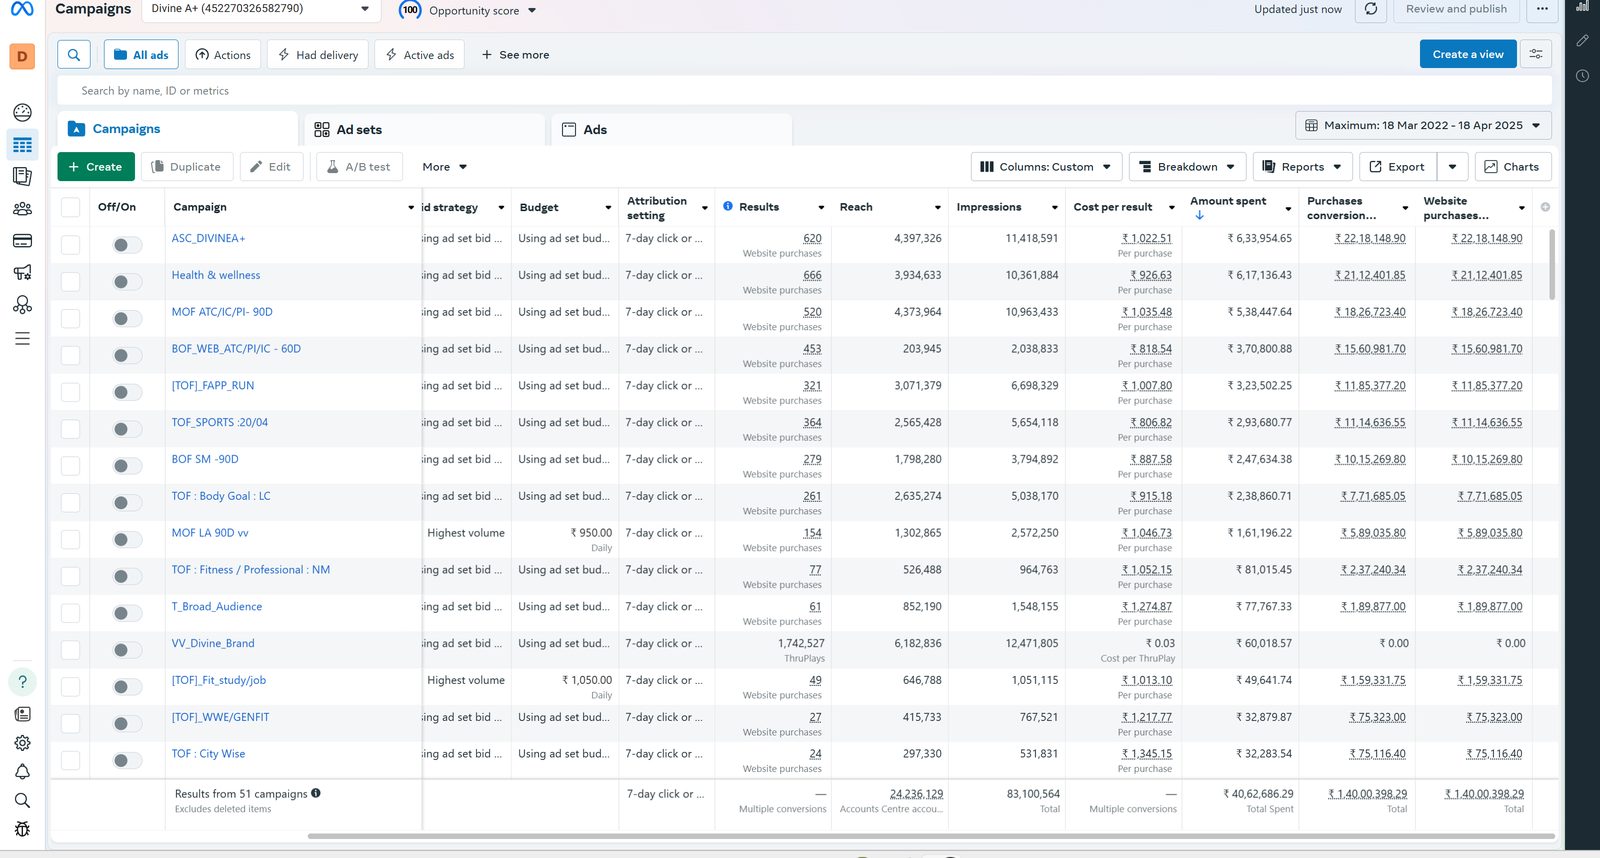Click the add column plus icon
The height and width of the screenshot is (858, 1600).
click(x=1545, y=207)
